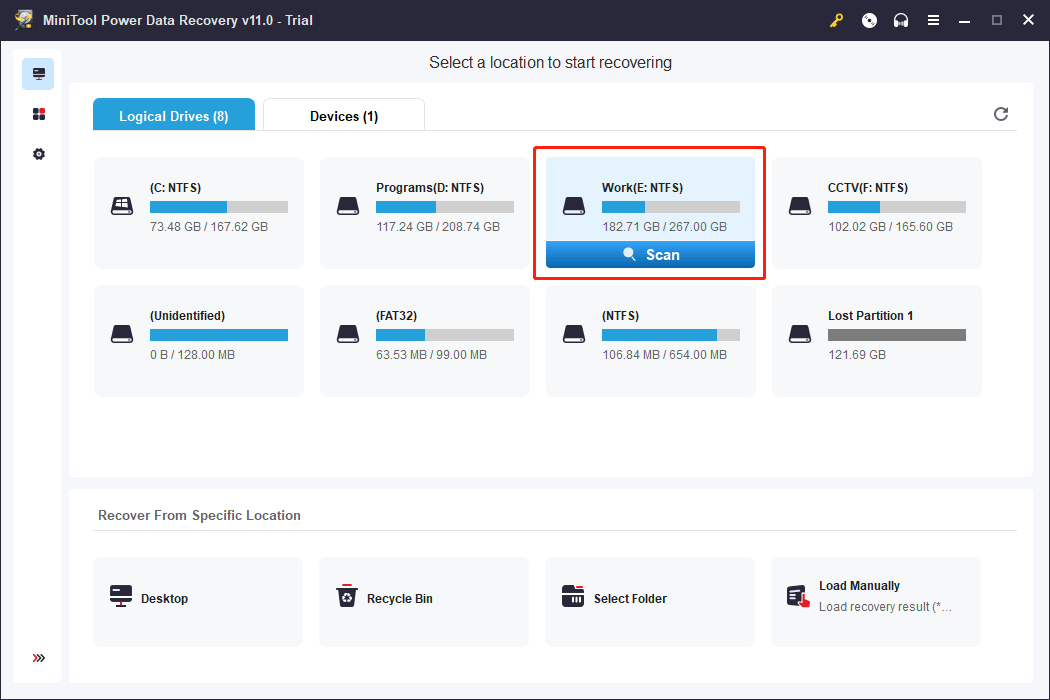
Task: Click the headphones support icon
Action: [x=901, y=20]
